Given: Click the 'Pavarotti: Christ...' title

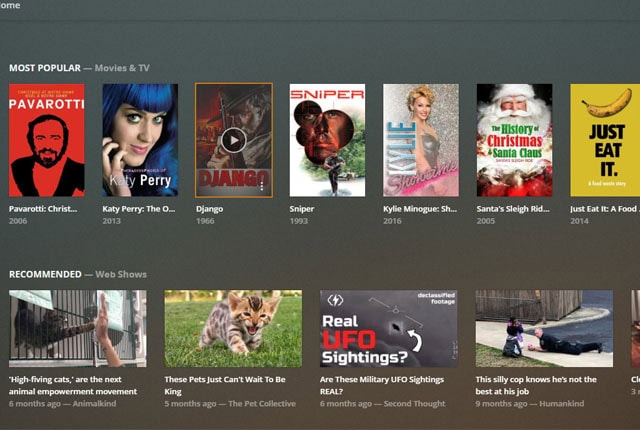Looking at the screenshot, I should pos(43,209).
